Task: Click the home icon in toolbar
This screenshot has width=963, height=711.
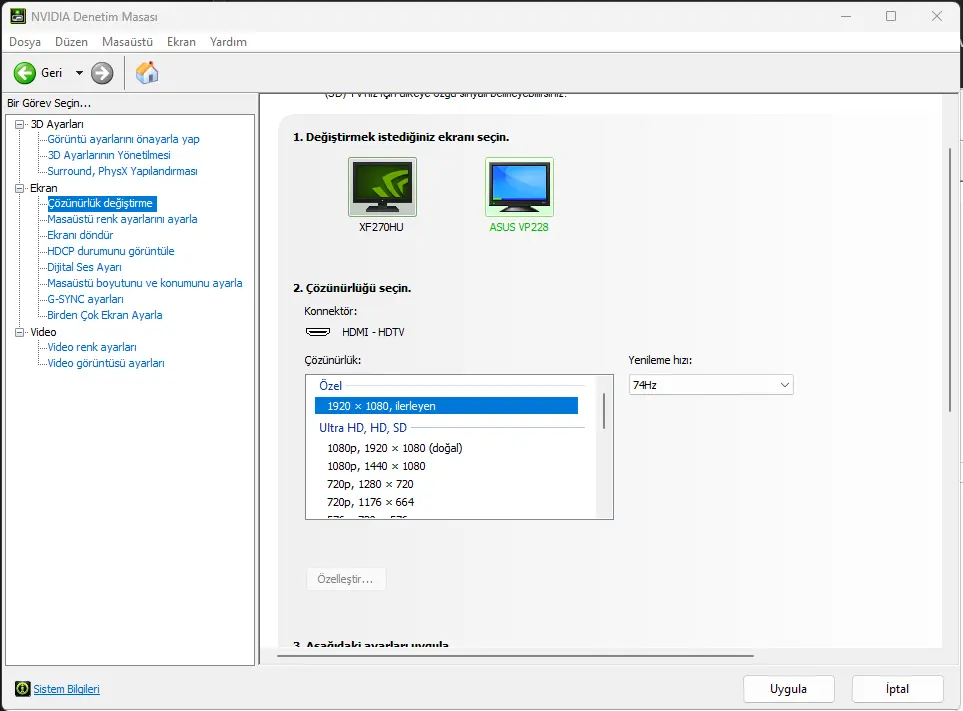Action: tap(147, 72)
